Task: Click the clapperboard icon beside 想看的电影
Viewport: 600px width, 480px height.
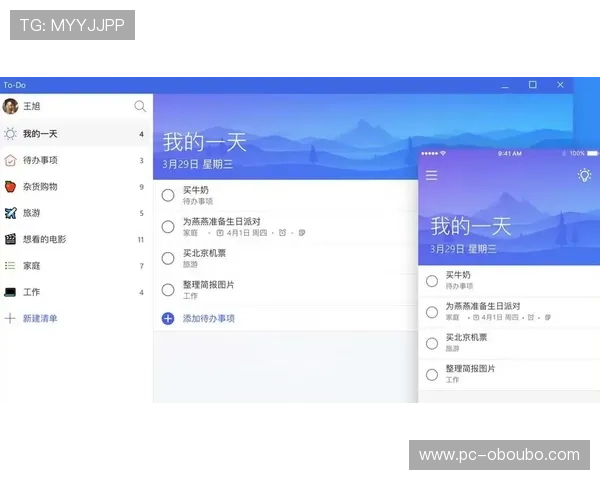Action: (x=10, y=239)
